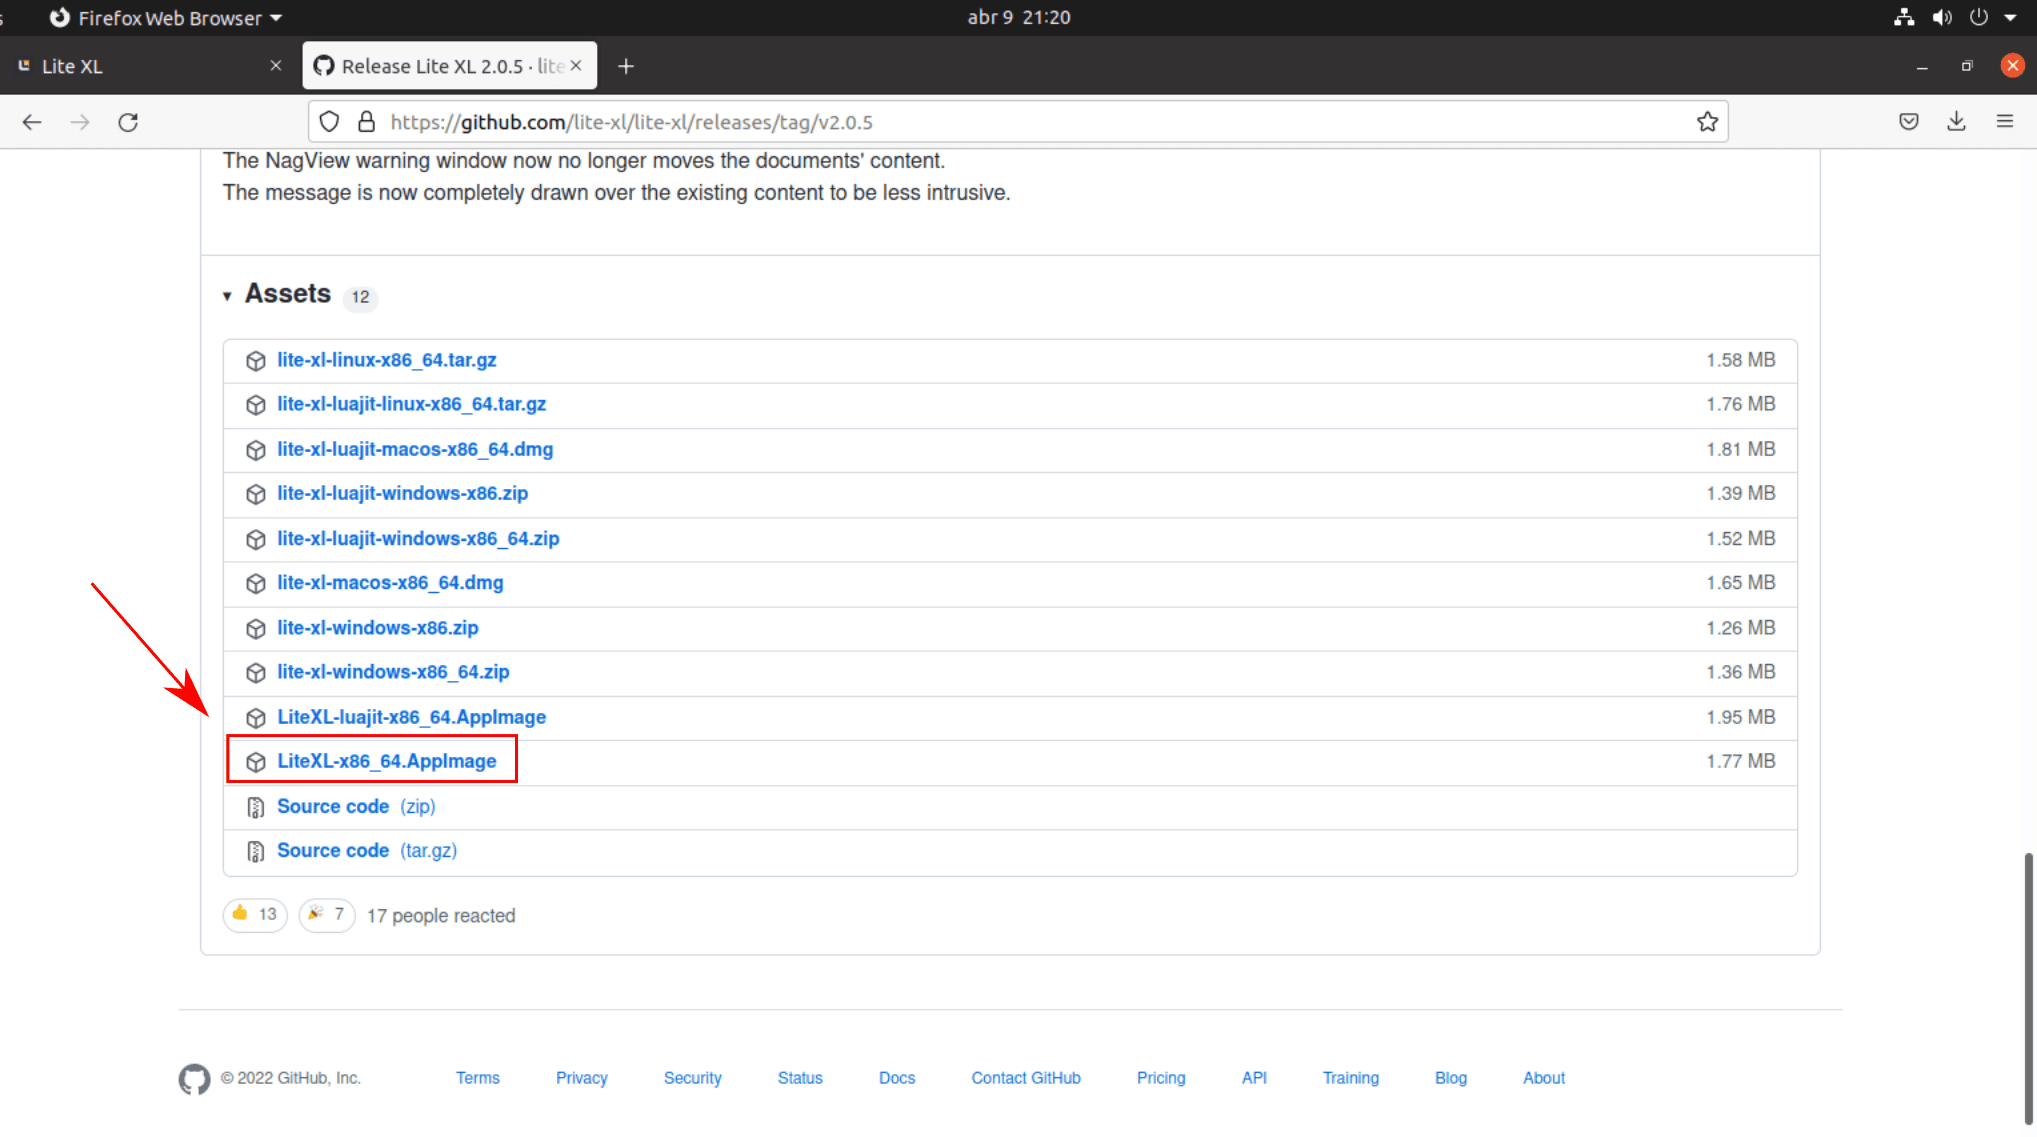Click the GitHub logo in the footer

(x=194, y=1080)
